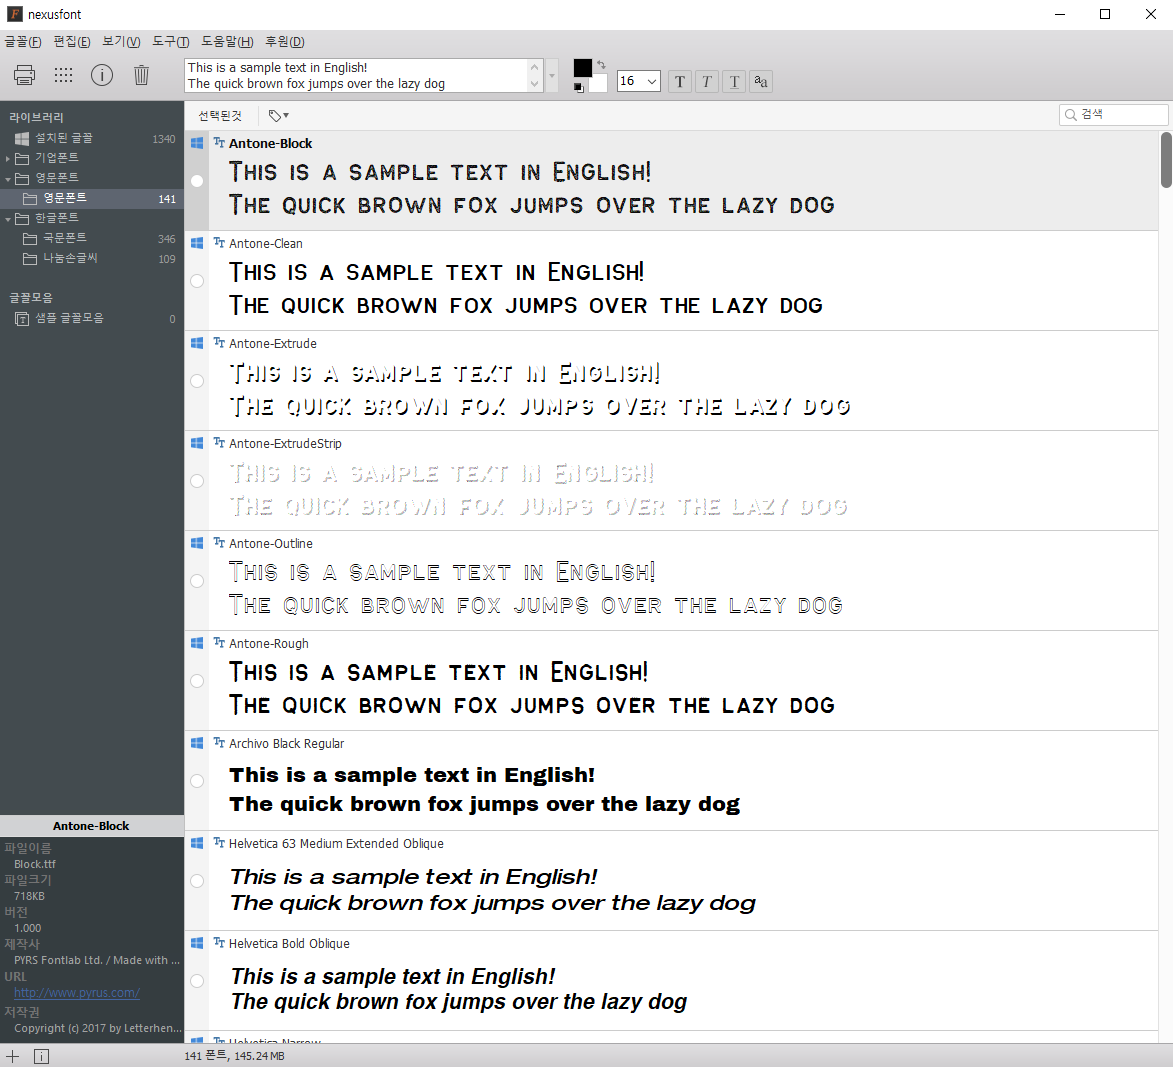Click the Block.ttf file name

pos(34,864)
